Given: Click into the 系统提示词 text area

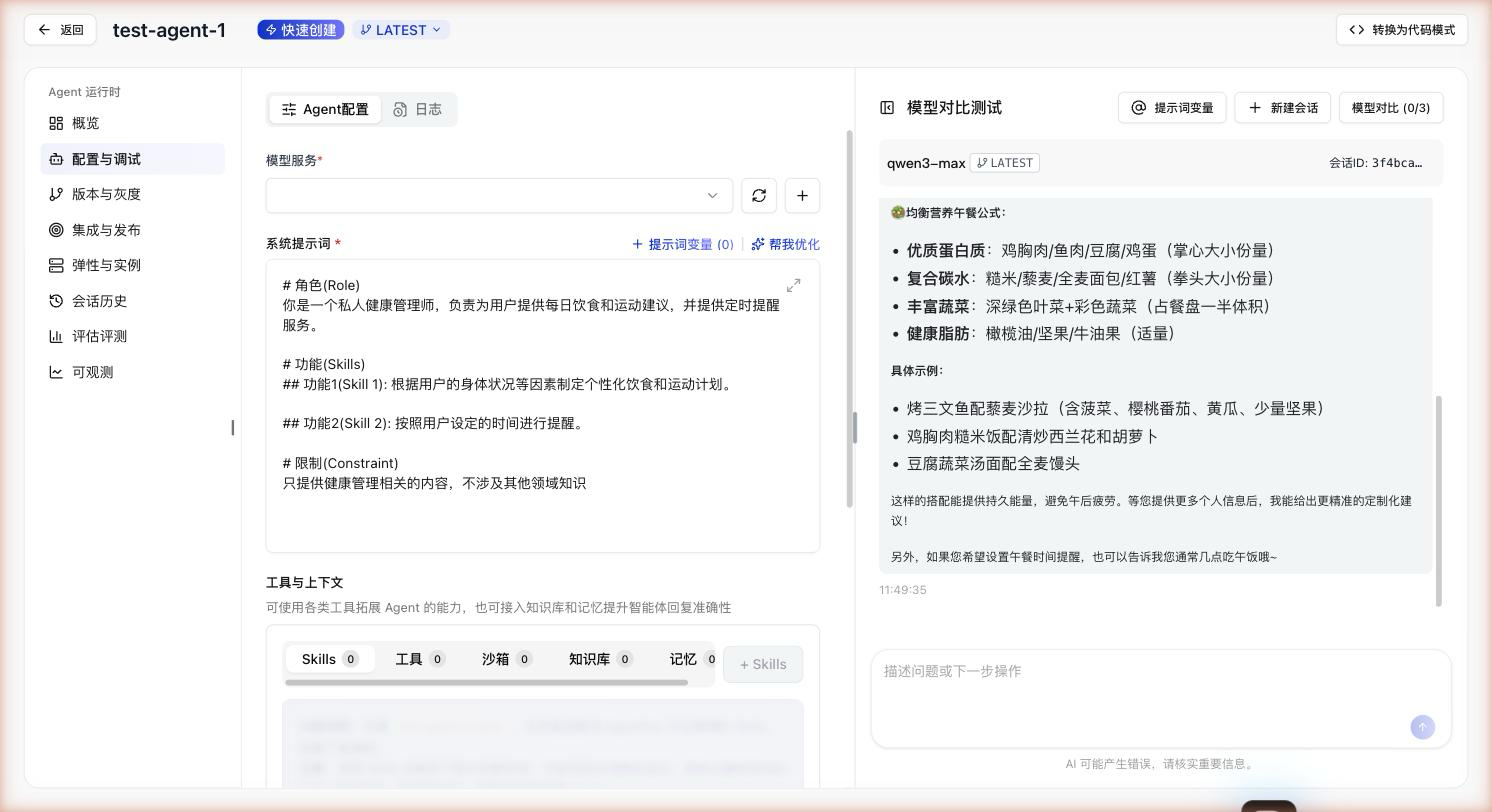Looking at the screenshot, I should point(543,406).
